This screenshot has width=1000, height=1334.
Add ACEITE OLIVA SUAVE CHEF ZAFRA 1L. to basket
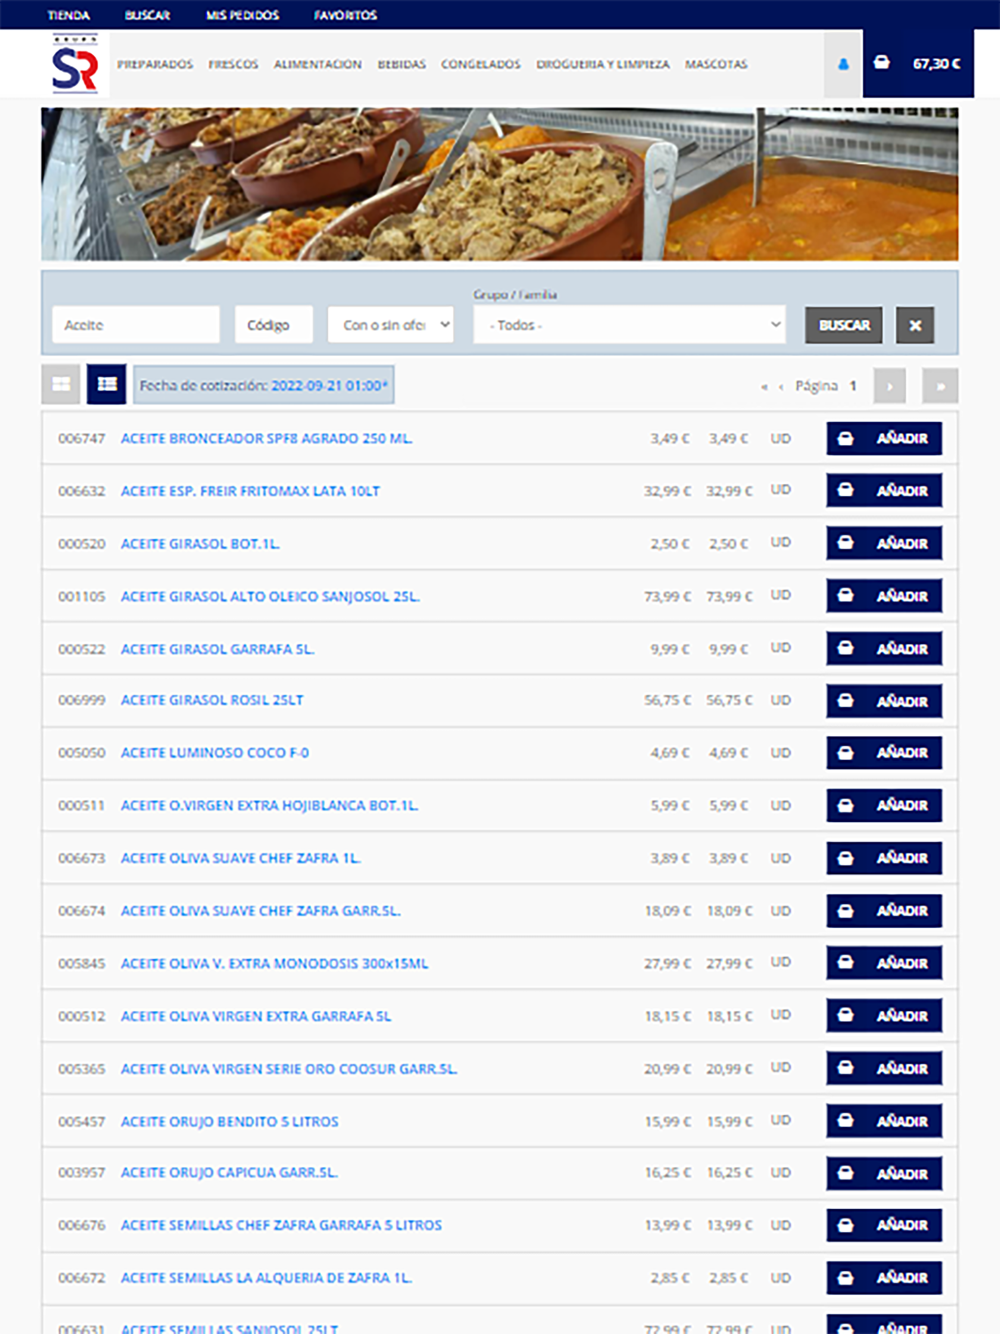(884, 858)
